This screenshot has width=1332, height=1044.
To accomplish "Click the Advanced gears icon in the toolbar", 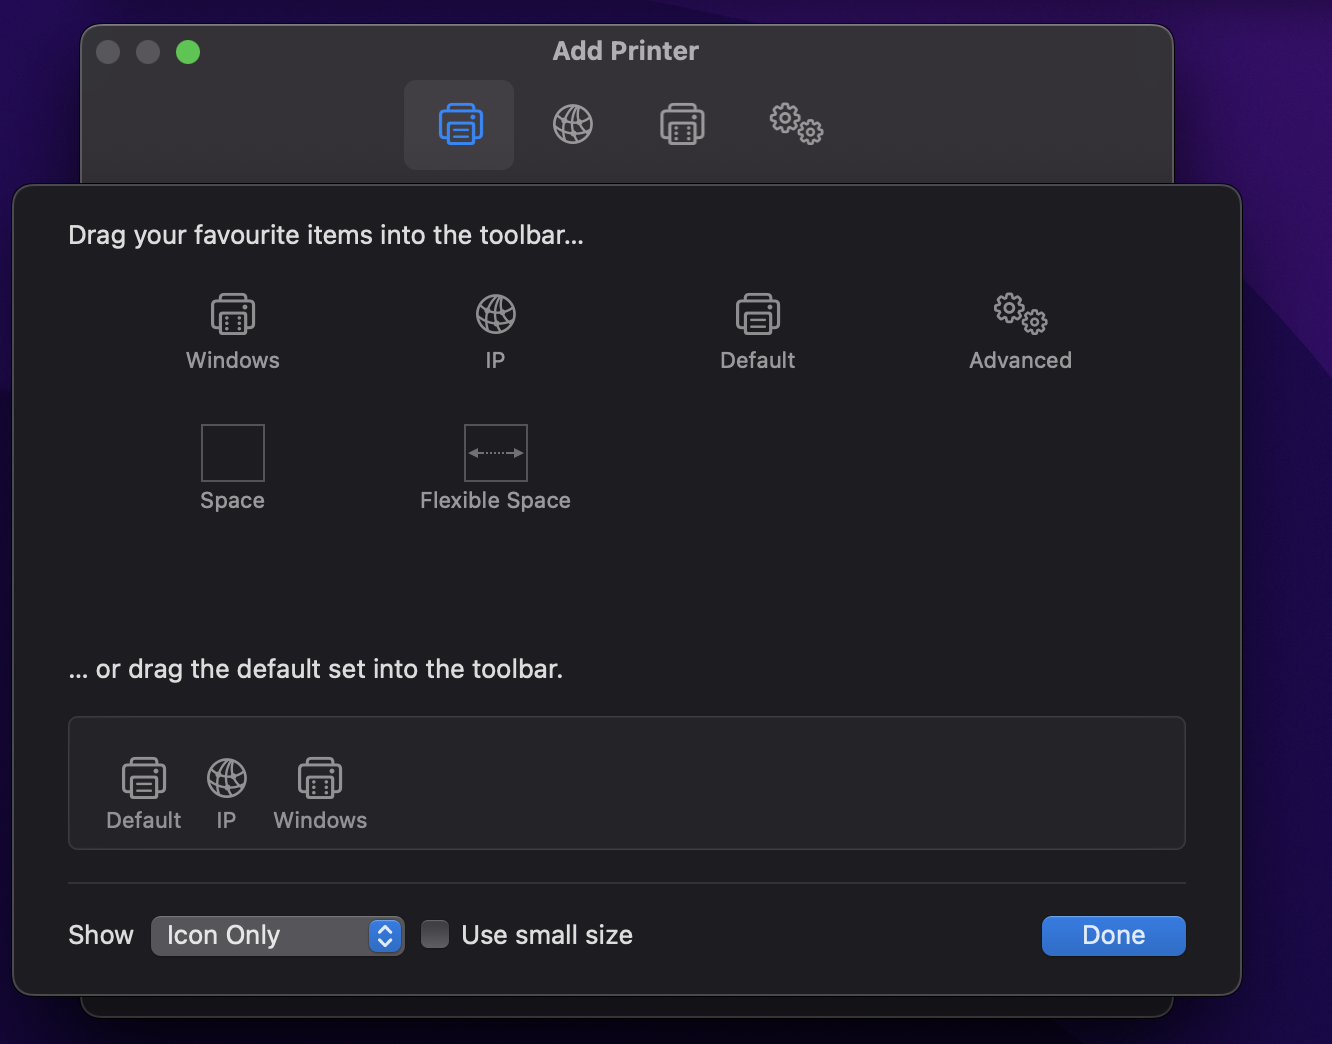I will click(795, 124).
